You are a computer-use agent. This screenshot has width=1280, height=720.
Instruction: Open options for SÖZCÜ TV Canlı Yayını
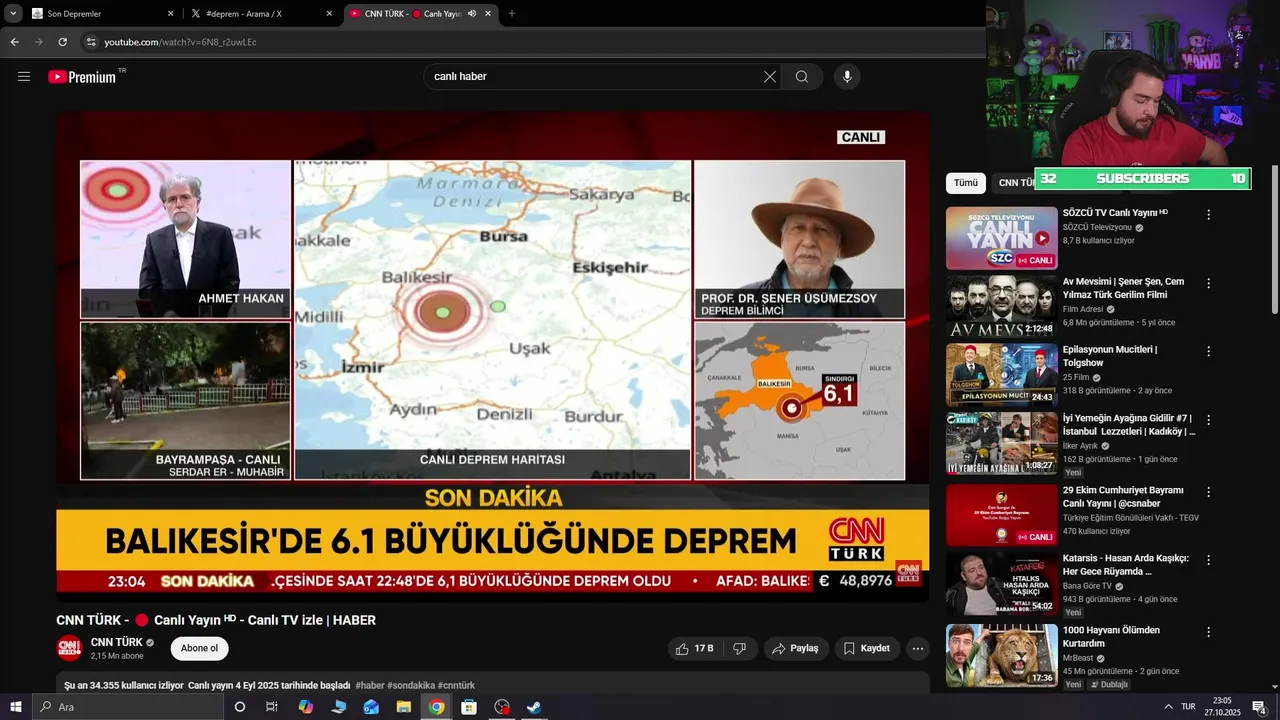(1208, 215)
